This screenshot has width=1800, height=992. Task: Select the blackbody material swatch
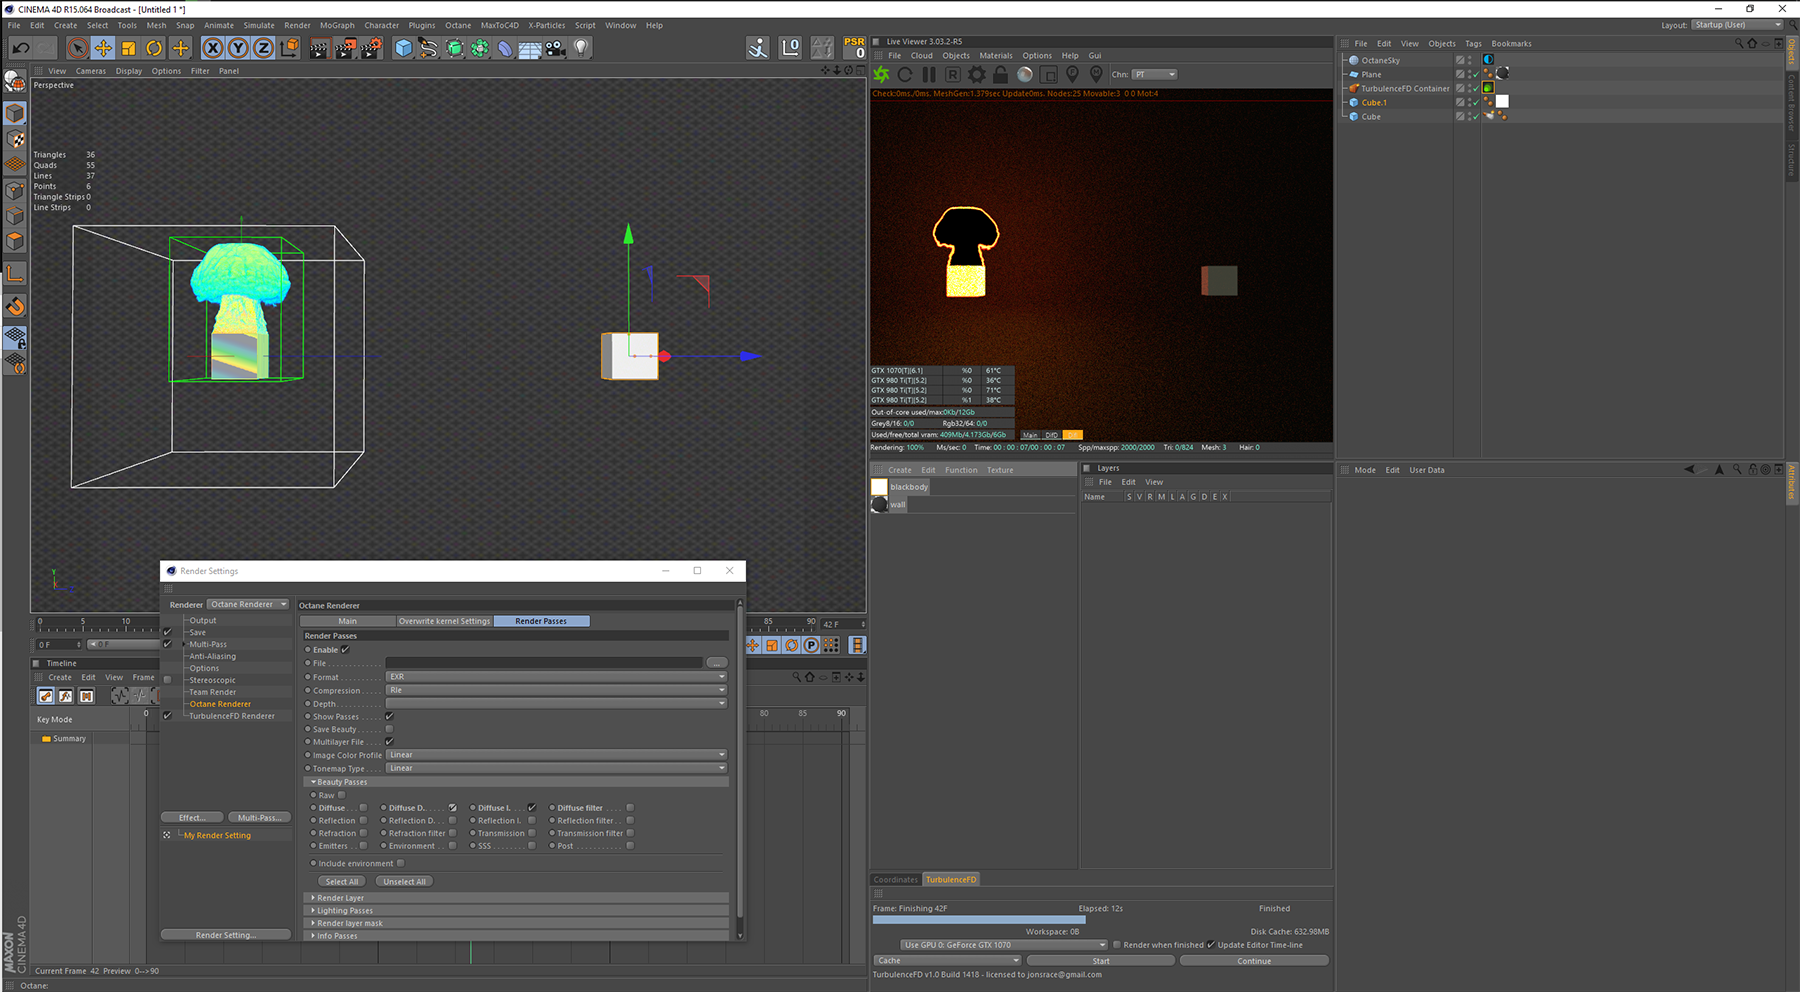pyautogui.click(x=880, y=487)
